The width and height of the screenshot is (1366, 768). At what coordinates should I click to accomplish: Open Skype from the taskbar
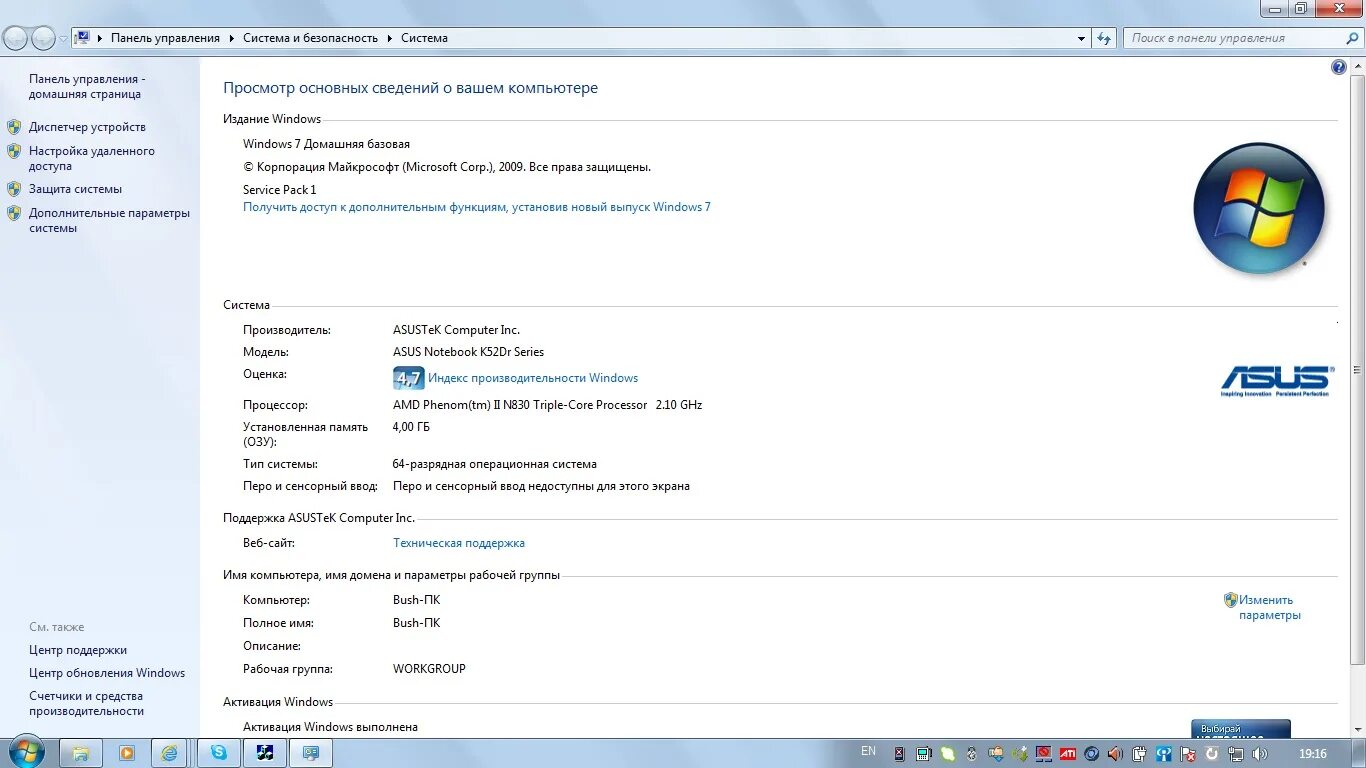point(218,753)
